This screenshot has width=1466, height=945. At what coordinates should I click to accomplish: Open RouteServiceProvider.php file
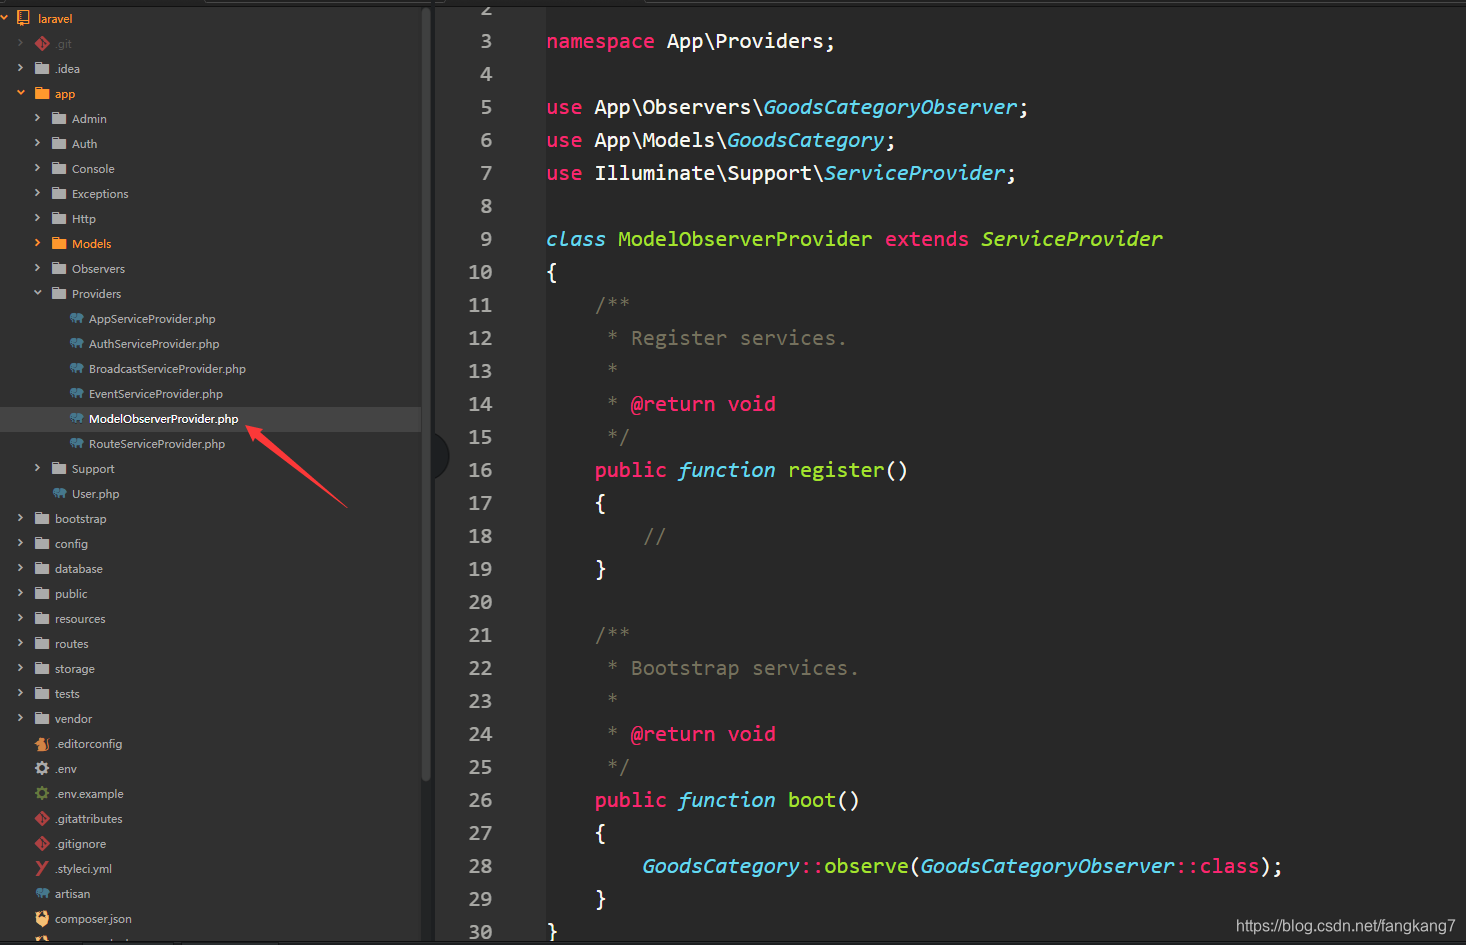[x=157, y=444]
